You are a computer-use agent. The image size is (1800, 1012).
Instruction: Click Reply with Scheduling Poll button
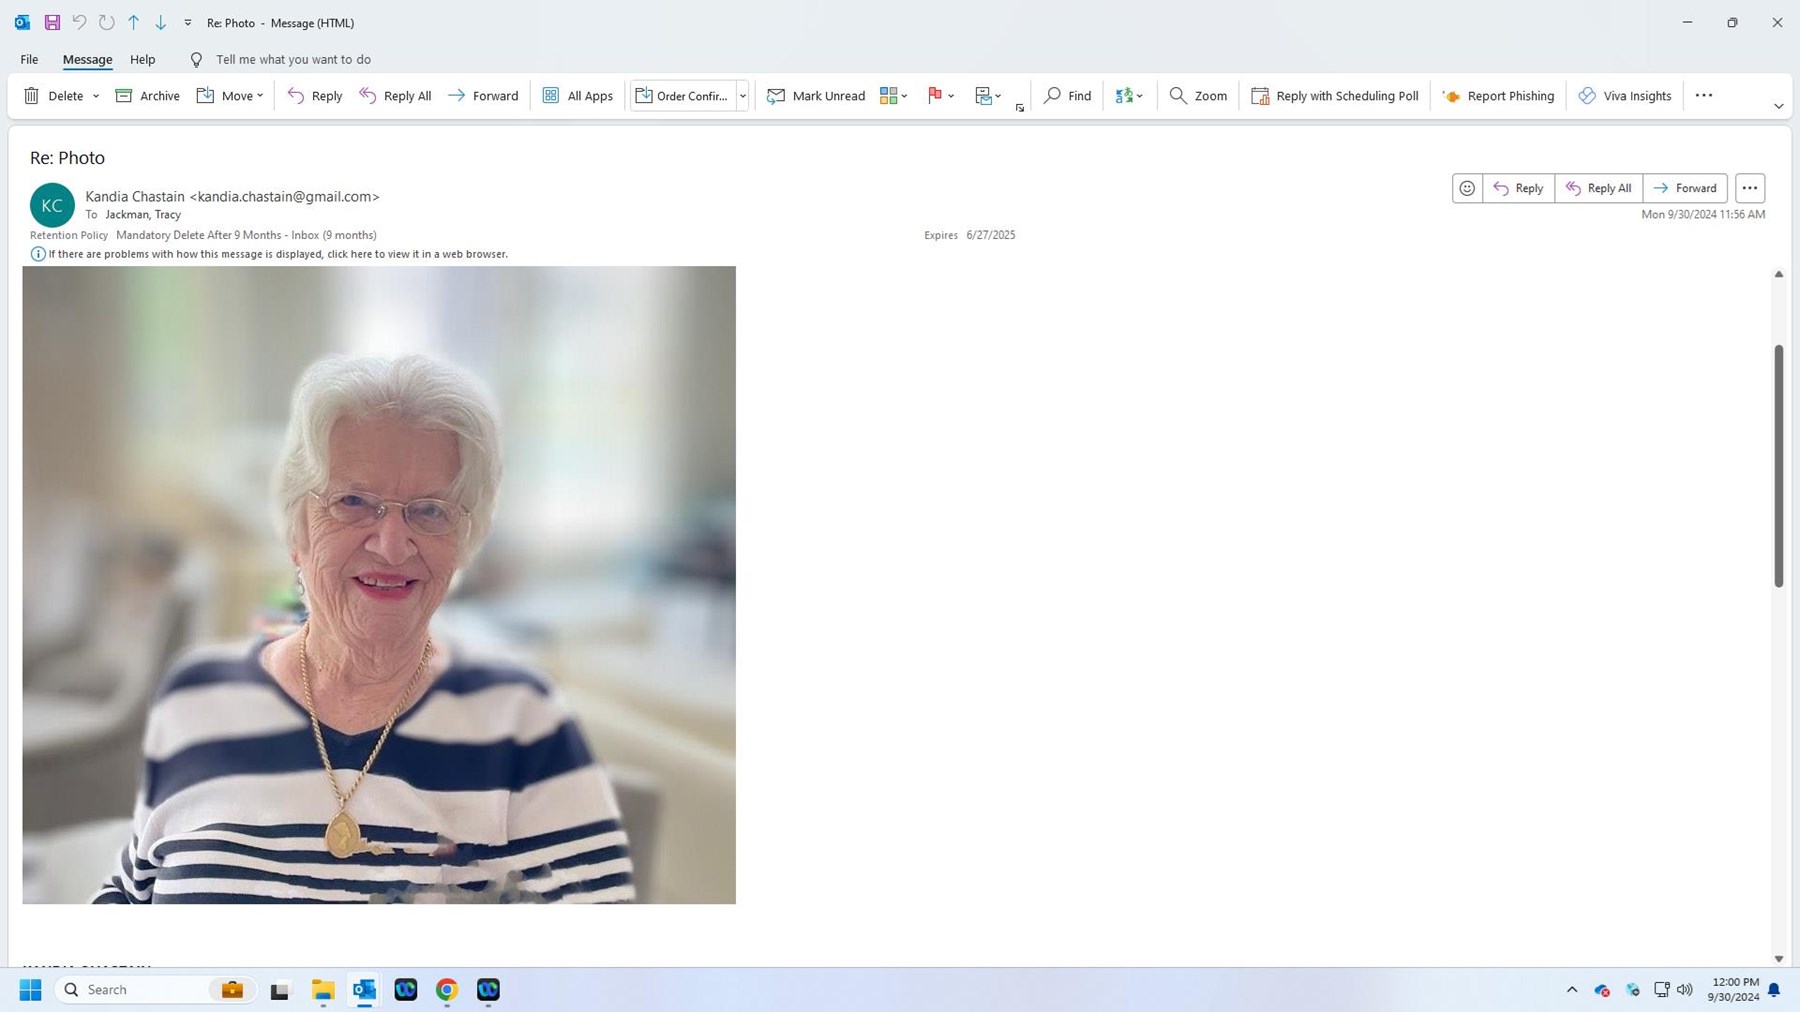(1334, 96)
